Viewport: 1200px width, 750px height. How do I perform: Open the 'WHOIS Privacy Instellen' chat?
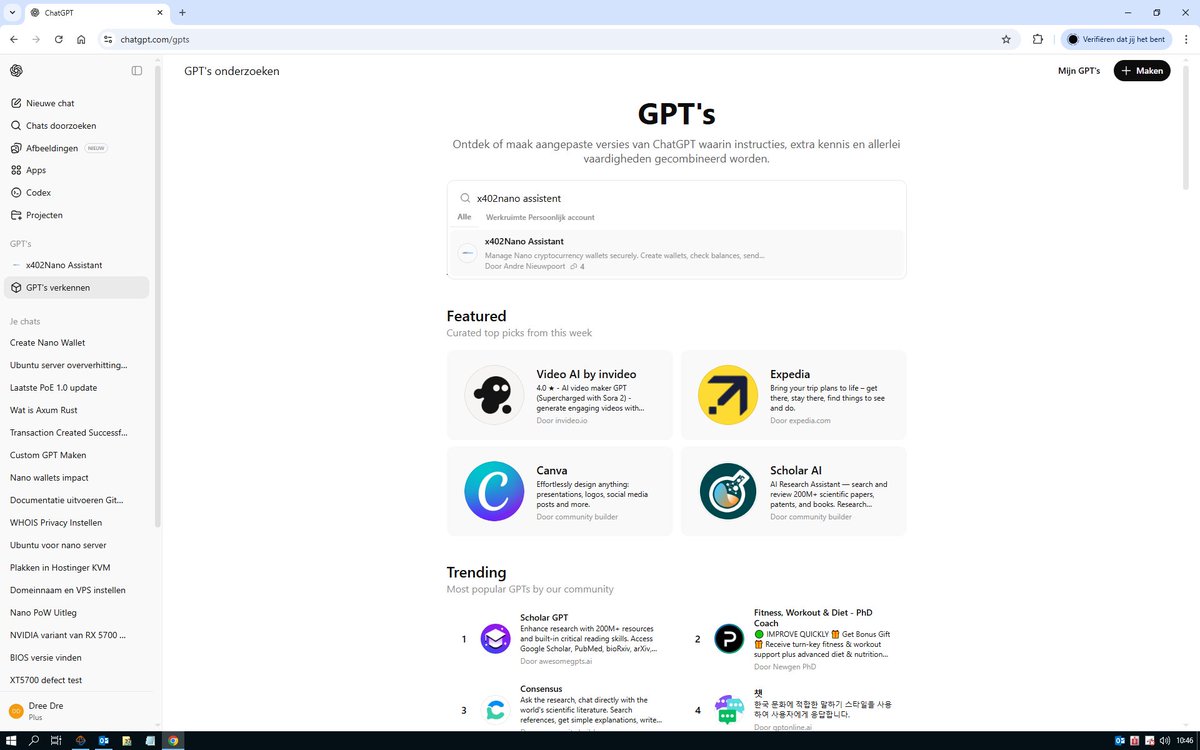tap(77, 523)
